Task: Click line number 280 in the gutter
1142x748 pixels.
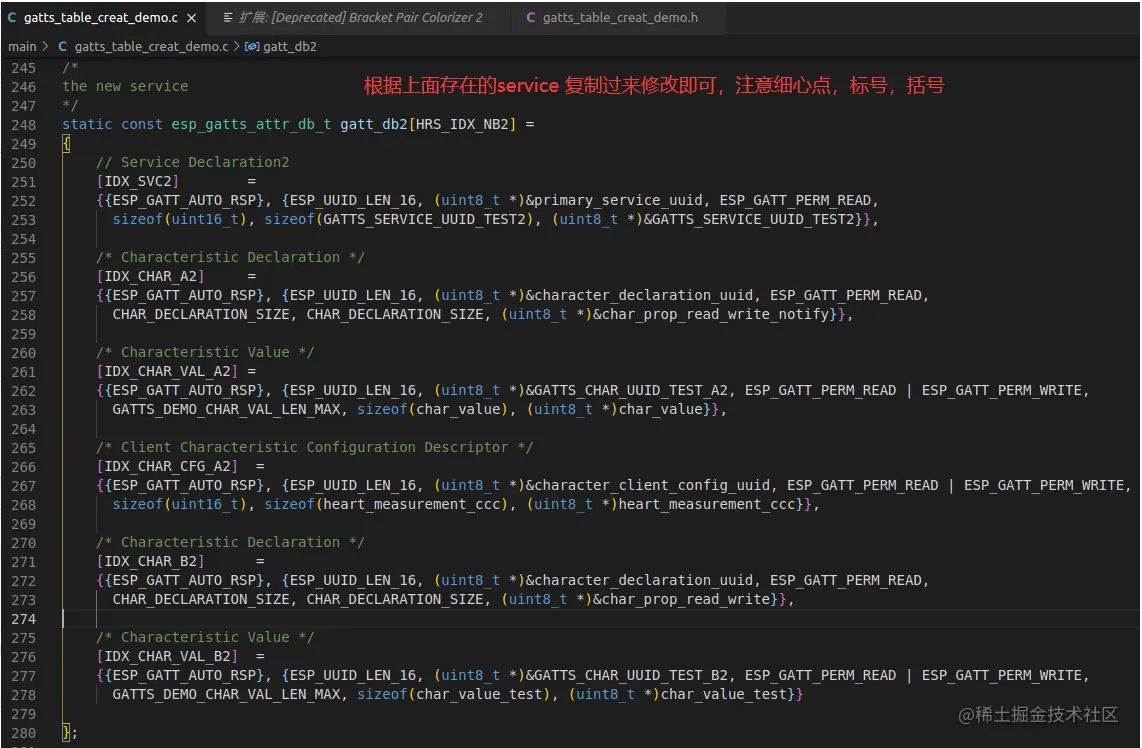Action: pos(23,733)
